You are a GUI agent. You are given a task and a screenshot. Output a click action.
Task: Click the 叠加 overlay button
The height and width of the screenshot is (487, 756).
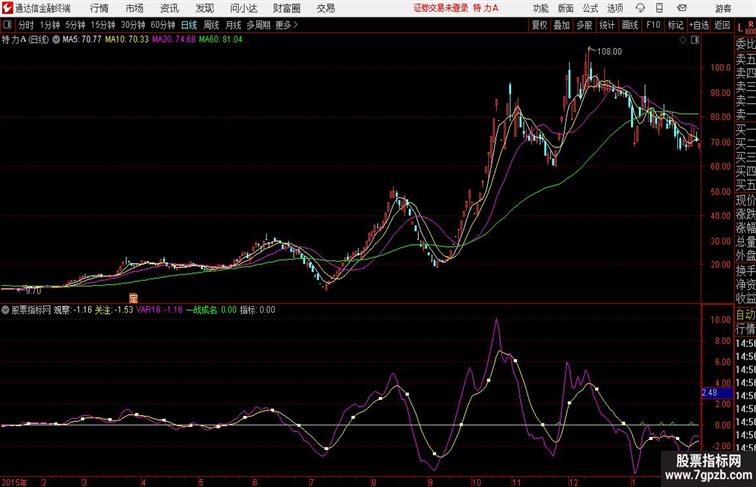(562, 25)
